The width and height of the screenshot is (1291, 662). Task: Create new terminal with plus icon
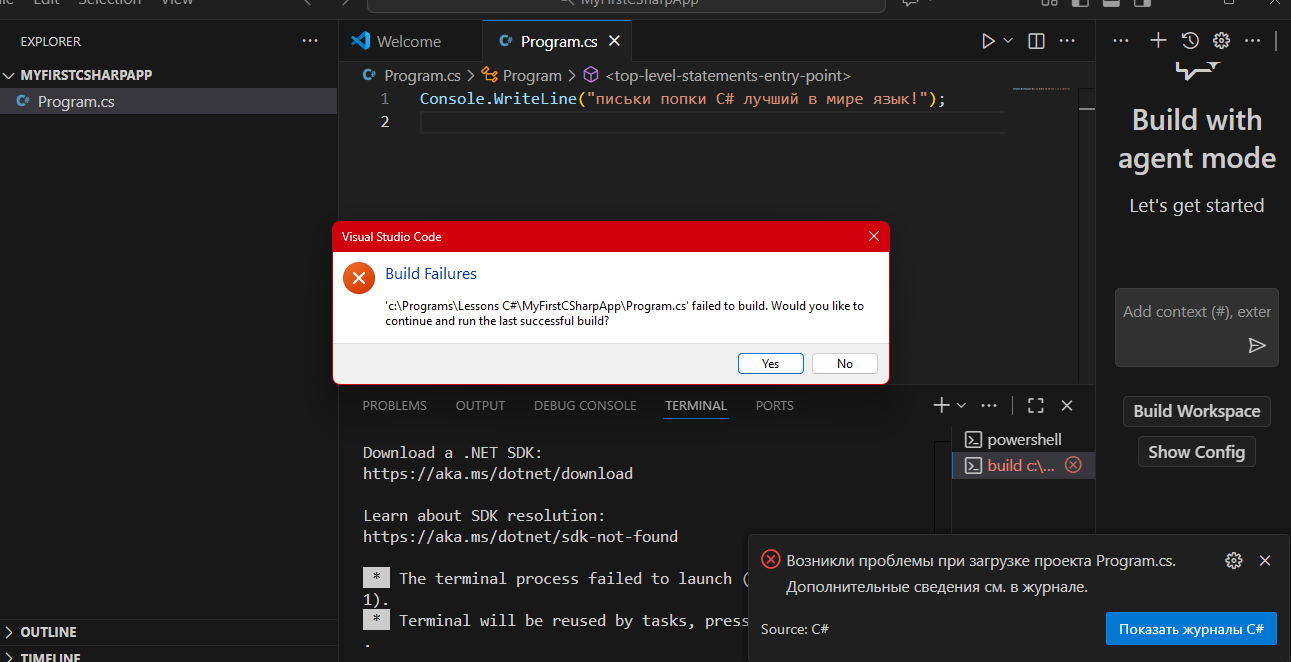pos(941,405)
